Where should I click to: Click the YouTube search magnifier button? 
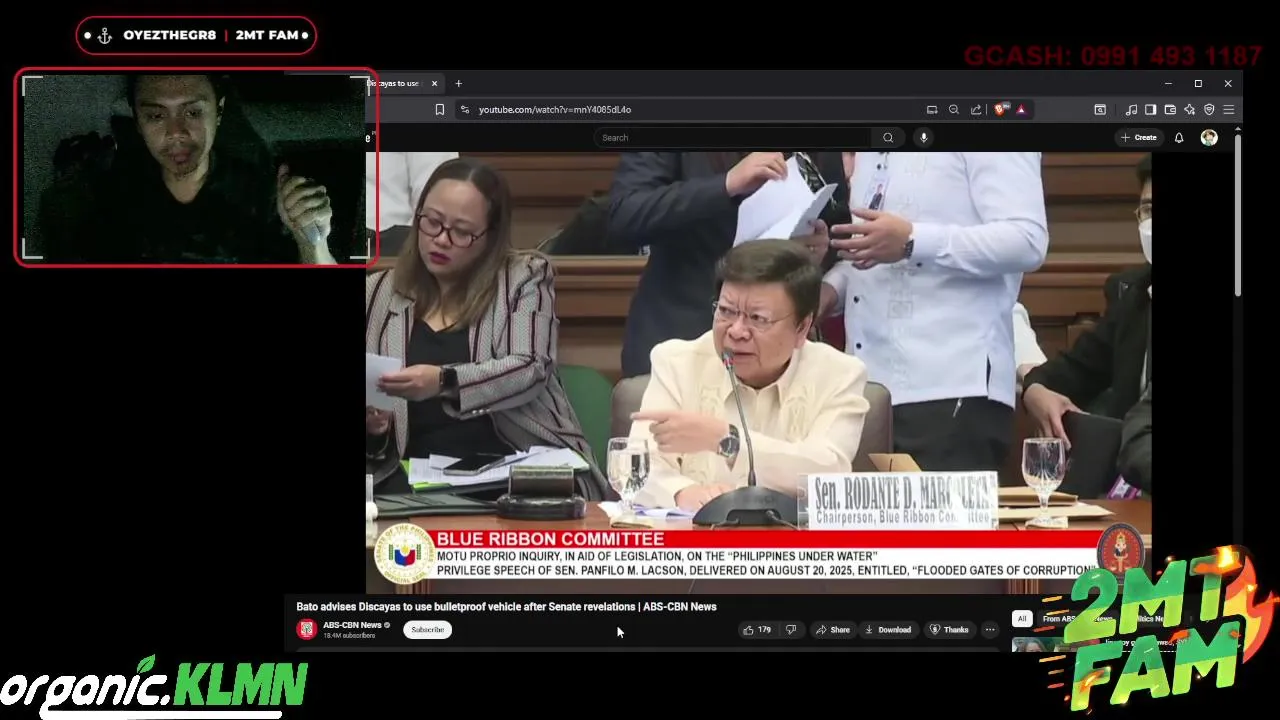click(888, 138)
